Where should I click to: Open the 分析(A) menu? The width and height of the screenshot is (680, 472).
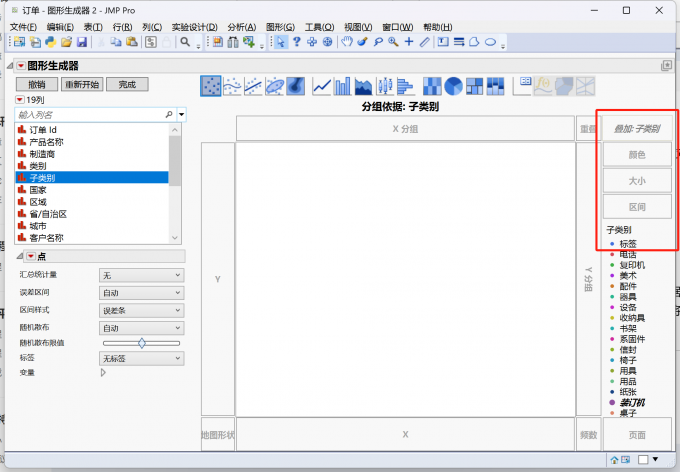(242, 26)
